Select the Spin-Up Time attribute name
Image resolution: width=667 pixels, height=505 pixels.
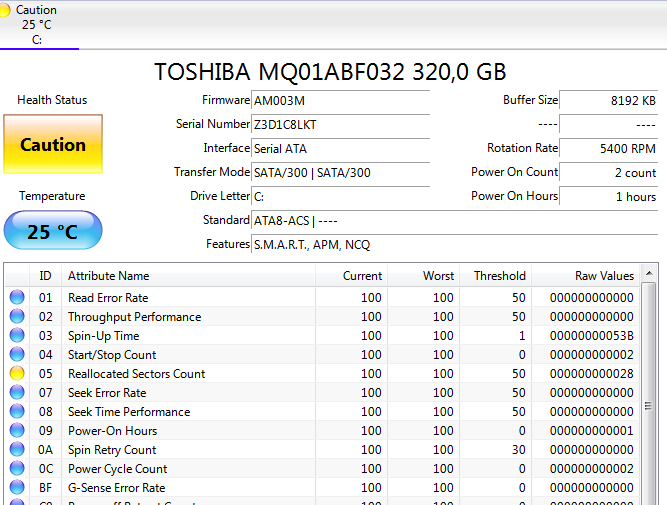click(x=104, y=336)
